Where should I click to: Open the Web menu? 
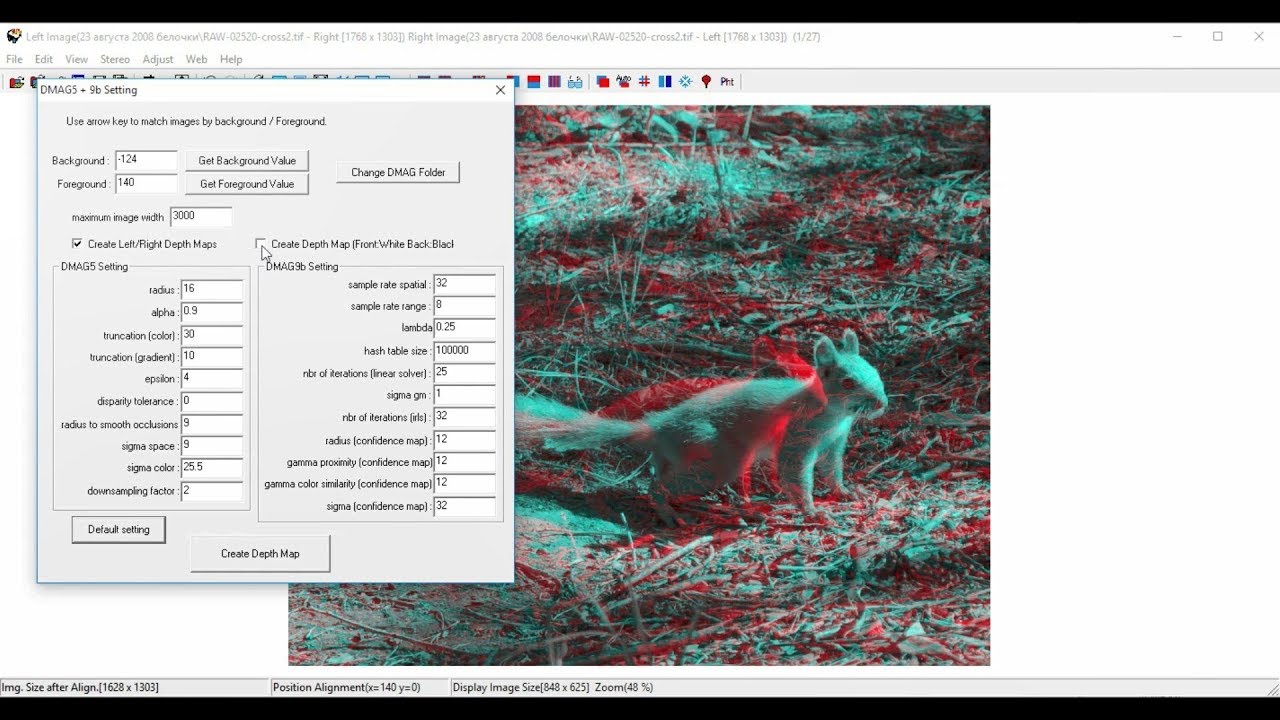[196, 59]
